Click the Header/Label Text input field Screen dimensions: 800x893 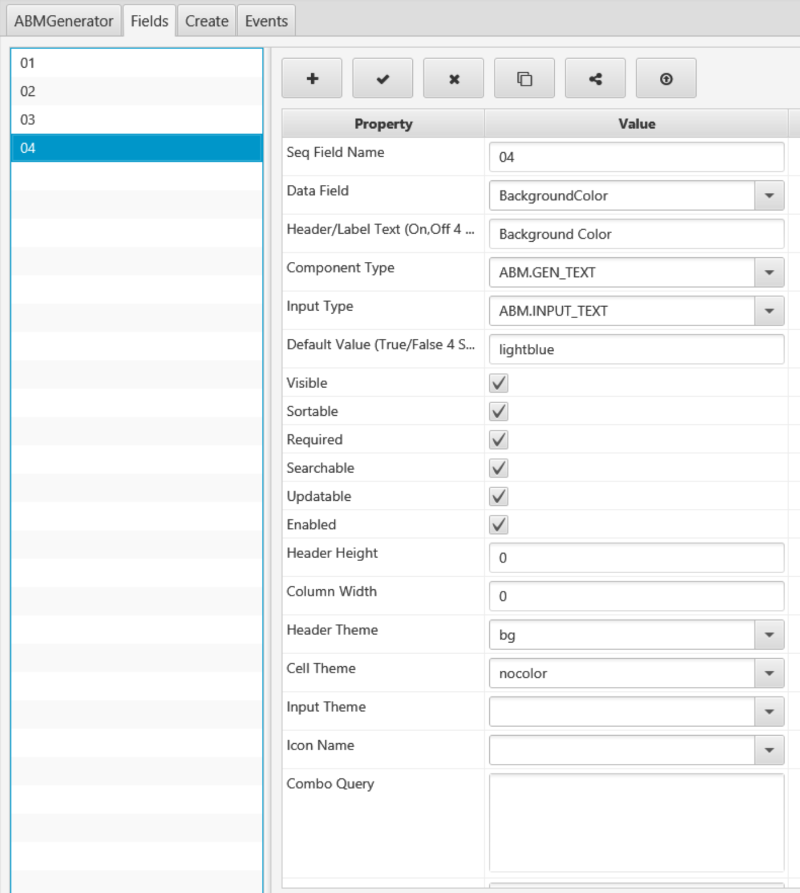click(637, 234)
